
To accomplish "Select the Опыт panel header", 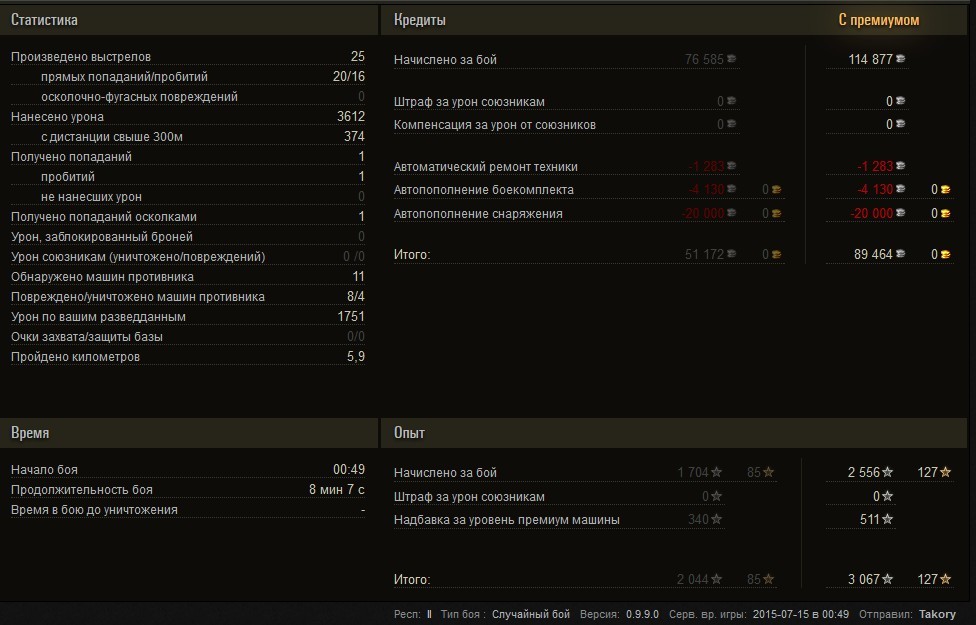I will (x=673, y=433).
